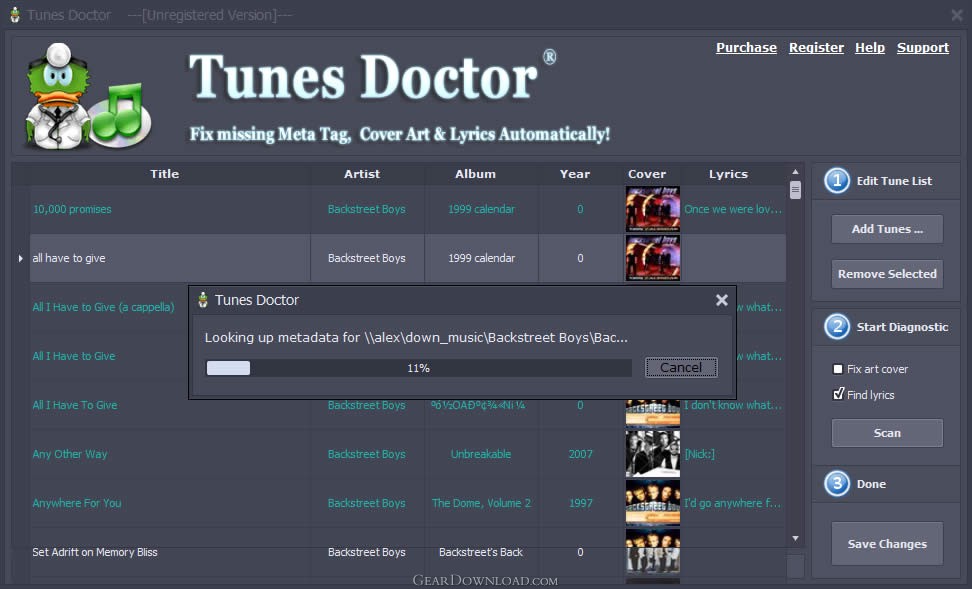Open the Purchase link
This screenshot has height=589, width=972.
pos(746,48)
